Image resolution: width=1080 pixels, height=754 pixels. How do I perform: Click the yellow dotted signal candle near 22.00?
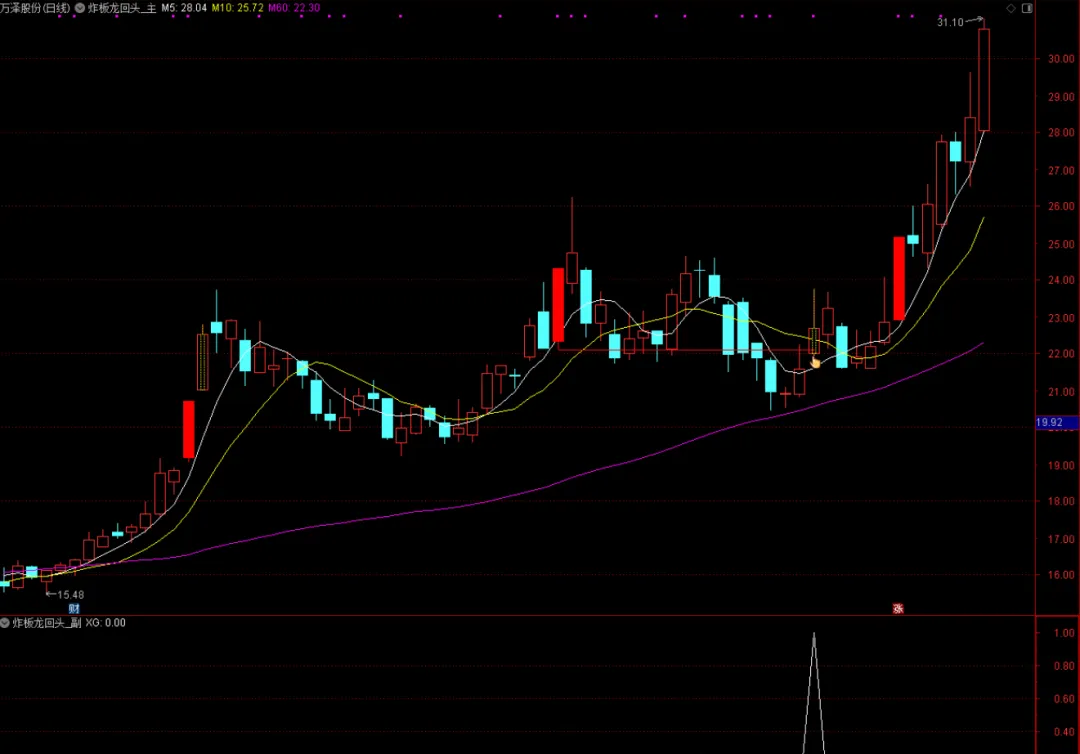coord(814,341)
